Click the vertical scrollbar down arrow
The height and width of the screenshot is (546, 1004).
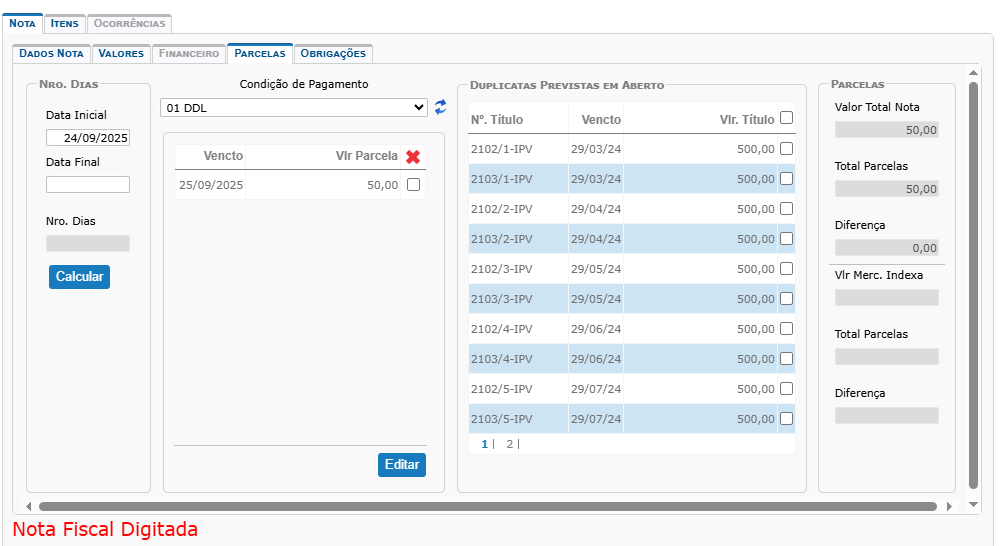pos(974,505)
